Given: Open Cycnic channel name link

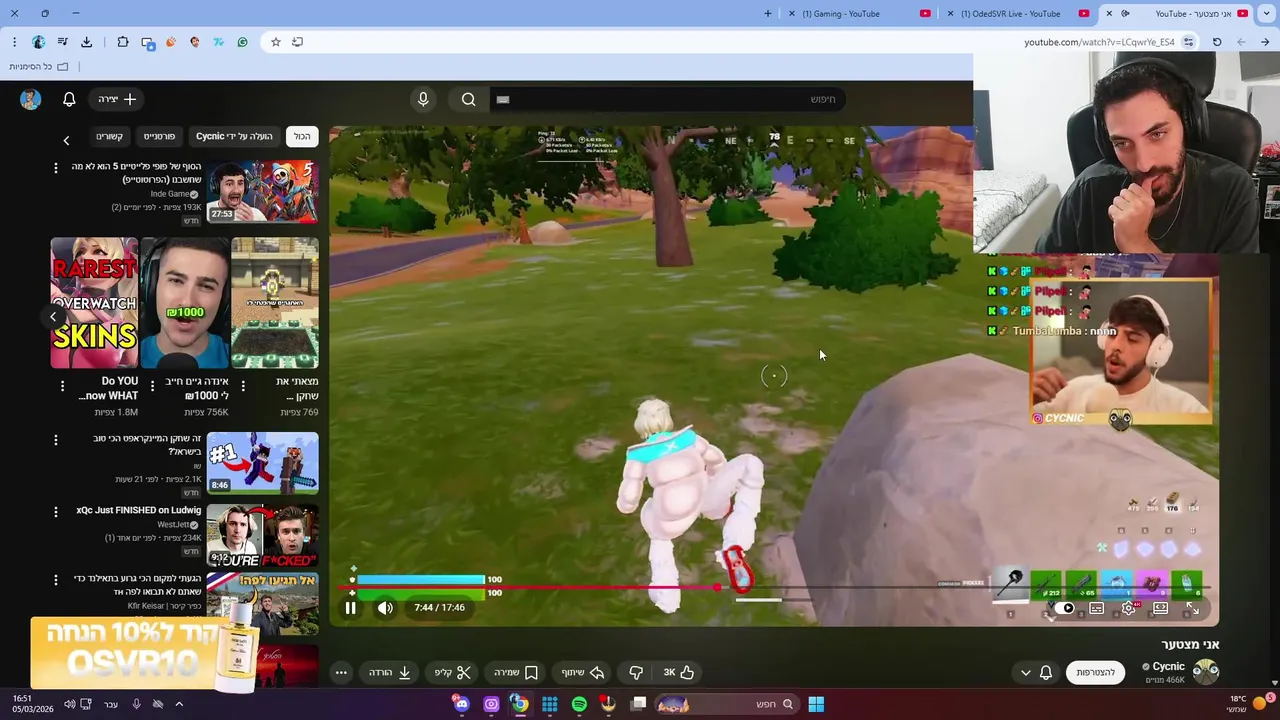Looking at the screenshot, I should [x=1169, y=666].
